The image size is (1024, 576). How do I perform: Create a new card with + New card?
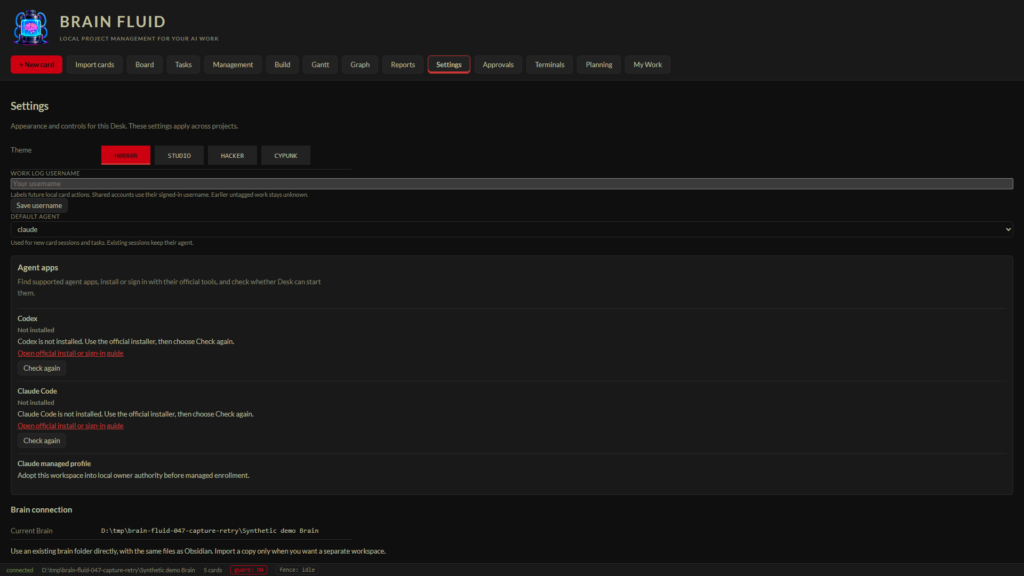tap(37, 65)
